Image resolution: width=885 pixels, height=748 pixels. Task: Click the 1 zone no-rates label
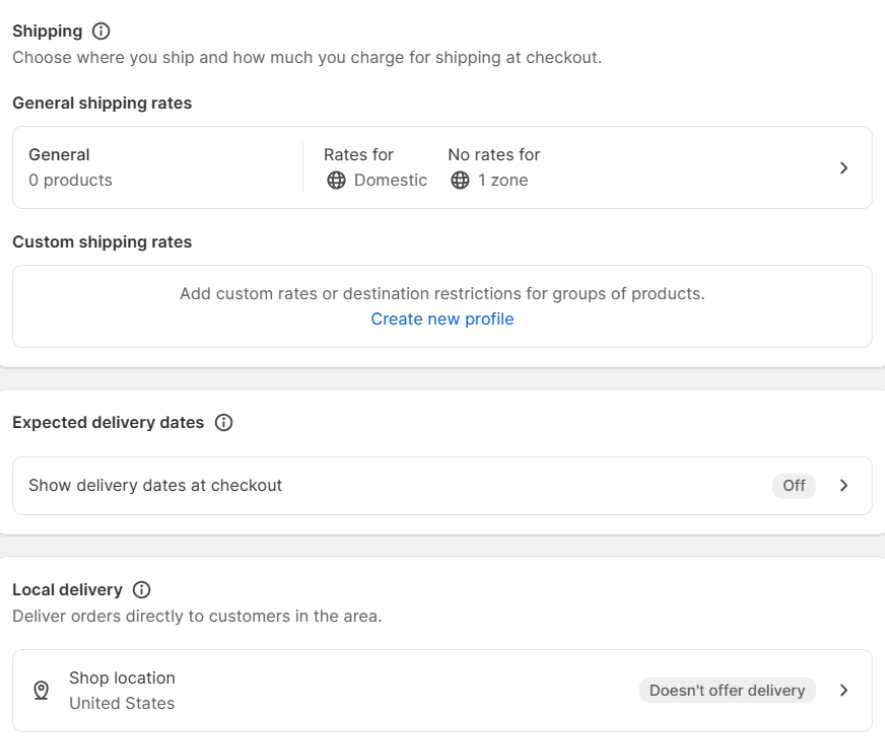coord(503,180)
